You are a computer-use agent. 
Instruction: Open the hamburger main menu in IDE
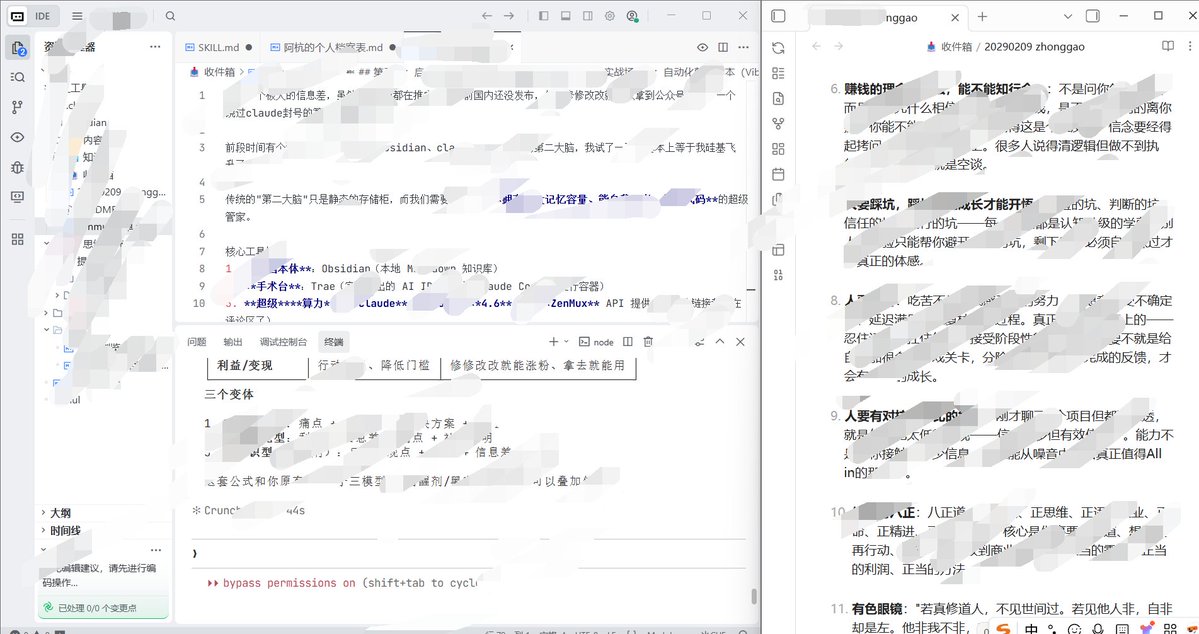tap(77, 16)
